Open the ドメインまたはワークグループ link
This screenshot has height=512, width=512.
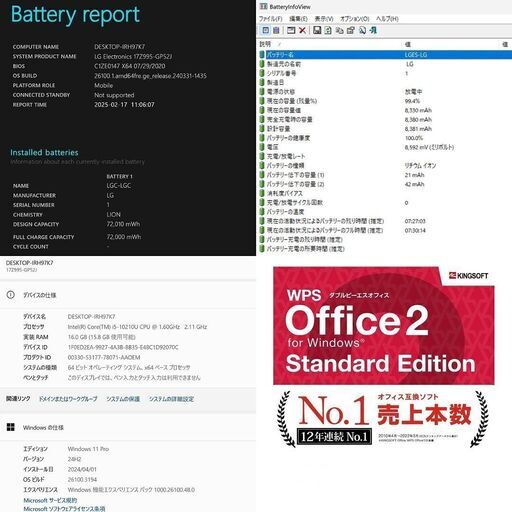click(68, 399)
